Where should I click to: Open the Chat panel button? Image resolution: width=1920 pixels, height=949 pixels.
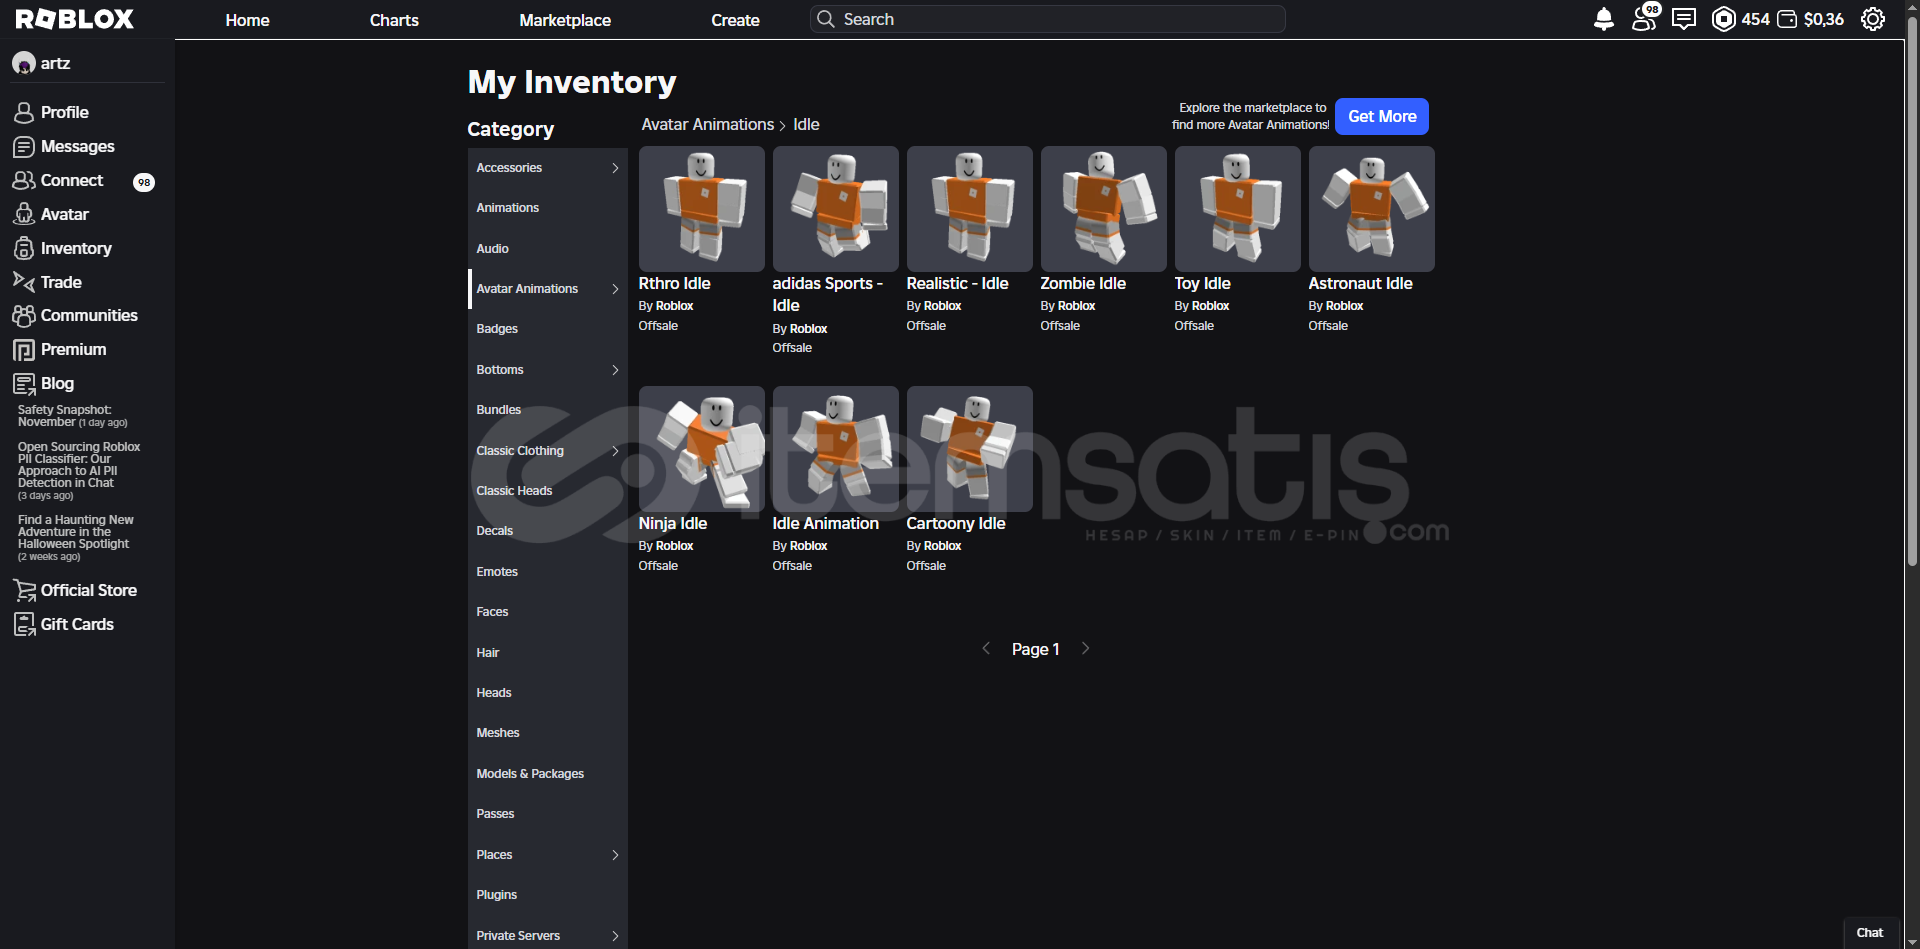[x=1870, y=932]
